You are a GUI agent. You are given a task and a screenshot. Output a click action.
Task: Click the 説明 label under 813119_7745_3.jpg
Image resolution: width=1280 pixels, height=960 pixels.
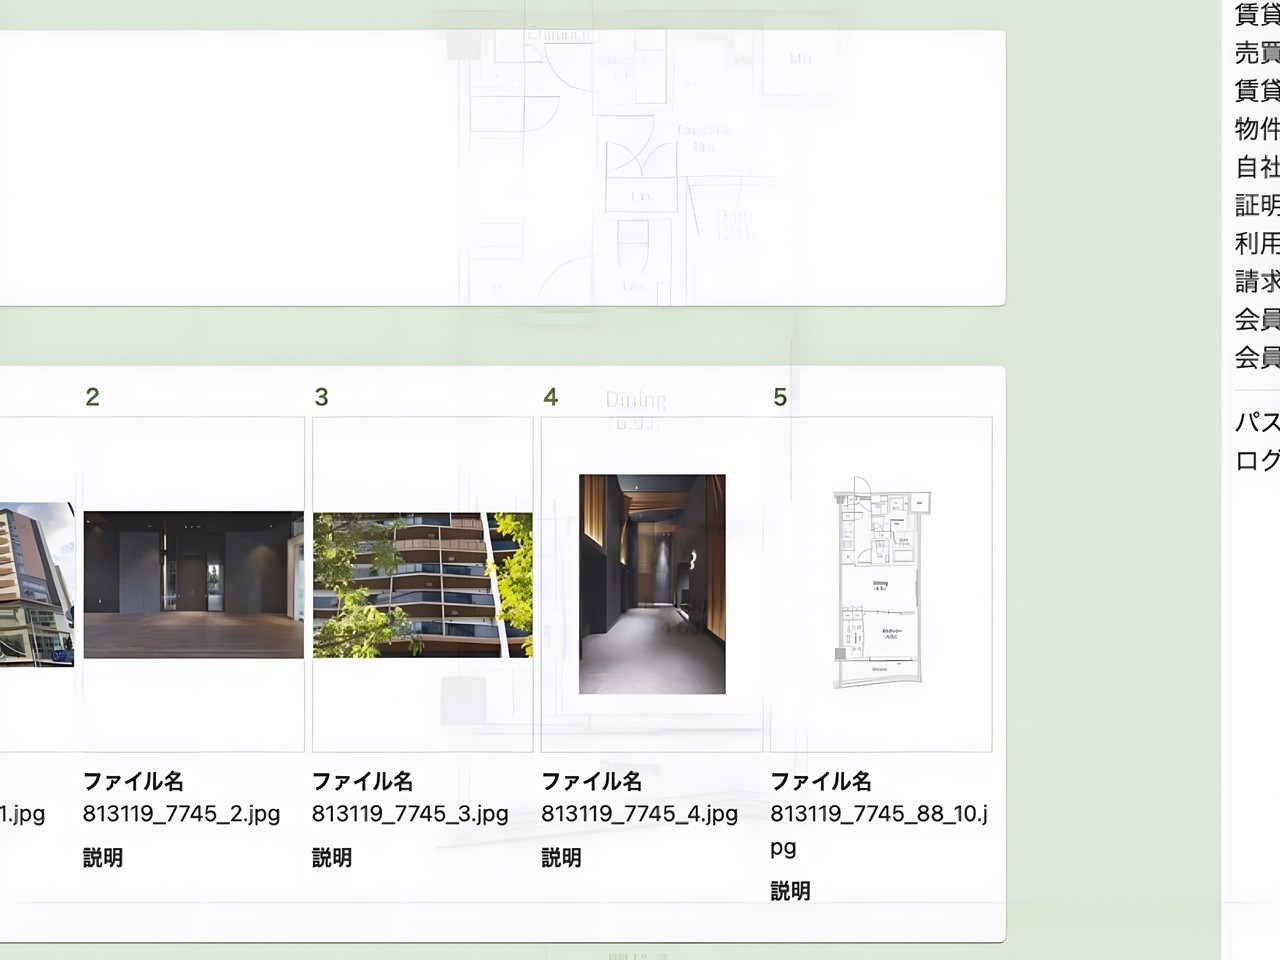pyautogui.click(x=332, y=858)
